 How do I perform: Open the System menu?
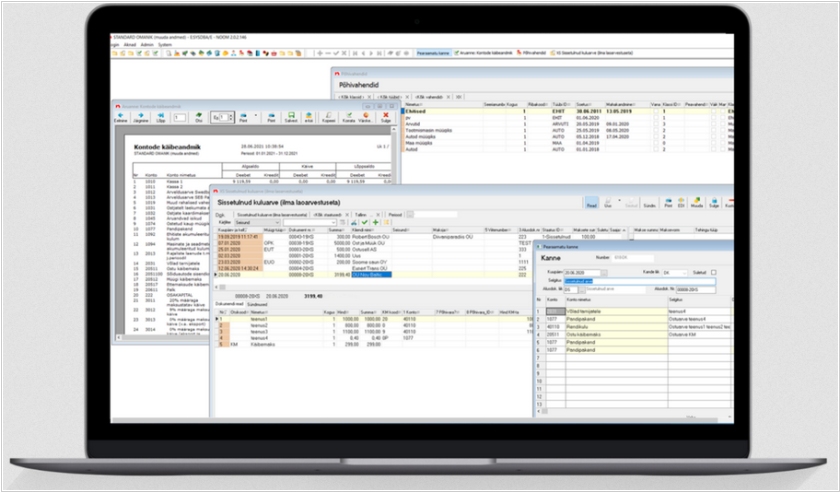pos(164,45)
